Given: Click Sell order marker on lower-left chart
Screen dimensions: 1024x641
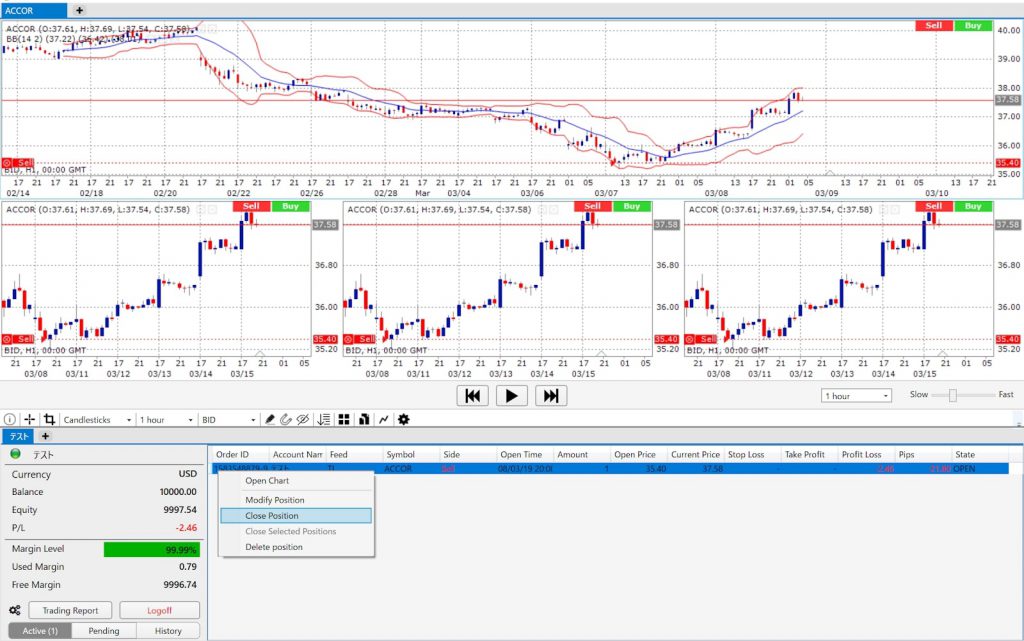Looking at the screenshot, I should (18, 339).
